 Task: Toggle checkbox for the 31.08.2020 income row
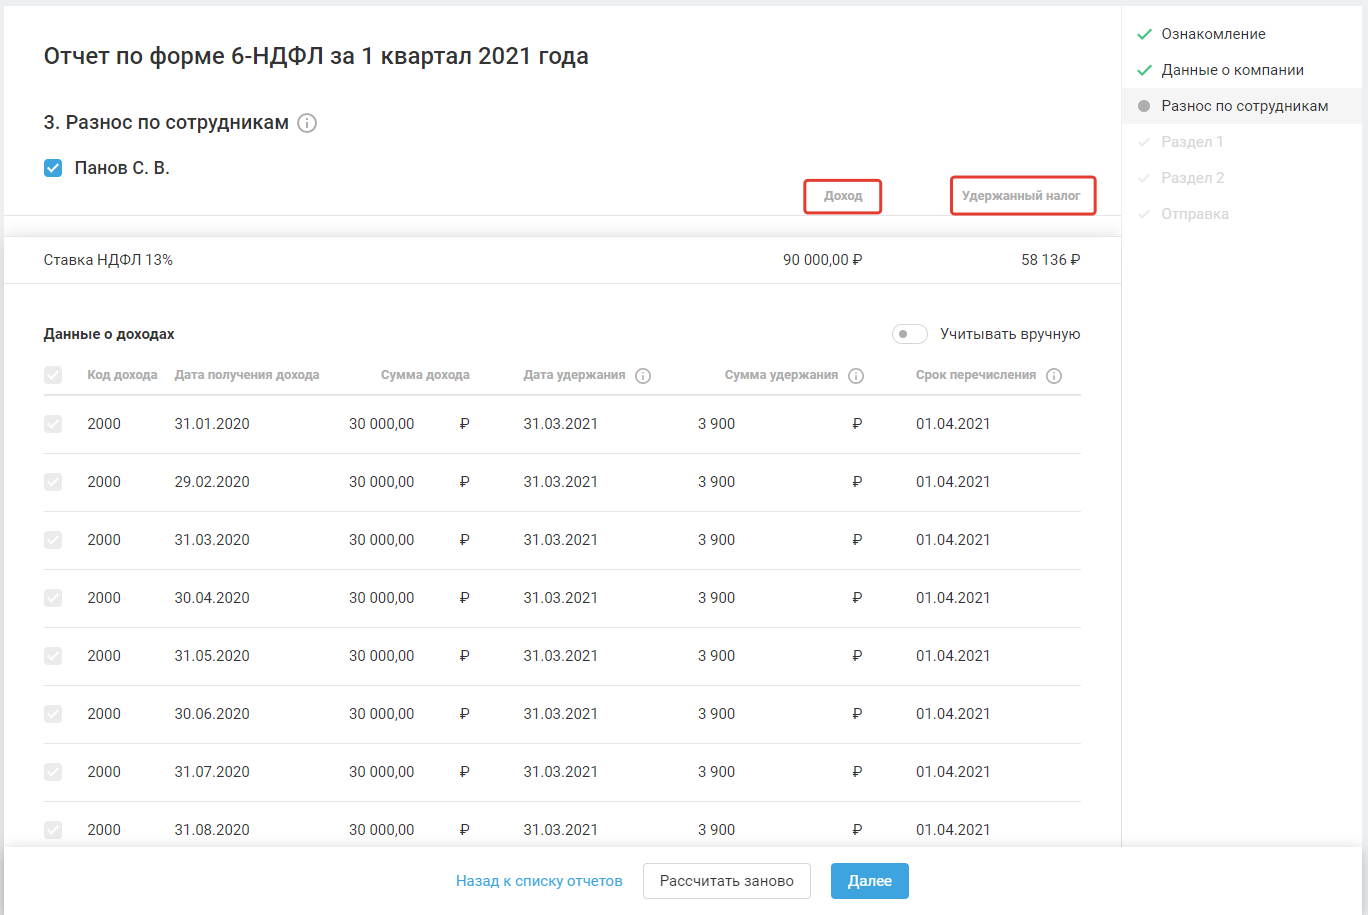(x=53, y=830)
